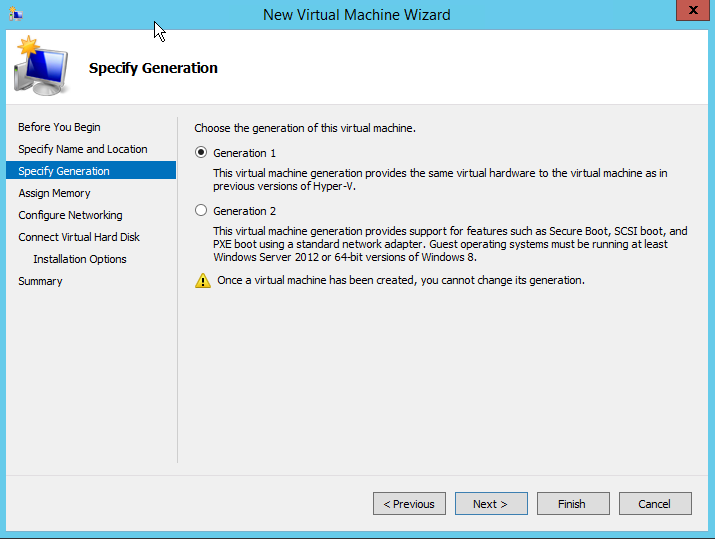Click the Generation 2 description text
Image resolution: width=715 pixels, height=540 pixels.
tap(450, 244)
